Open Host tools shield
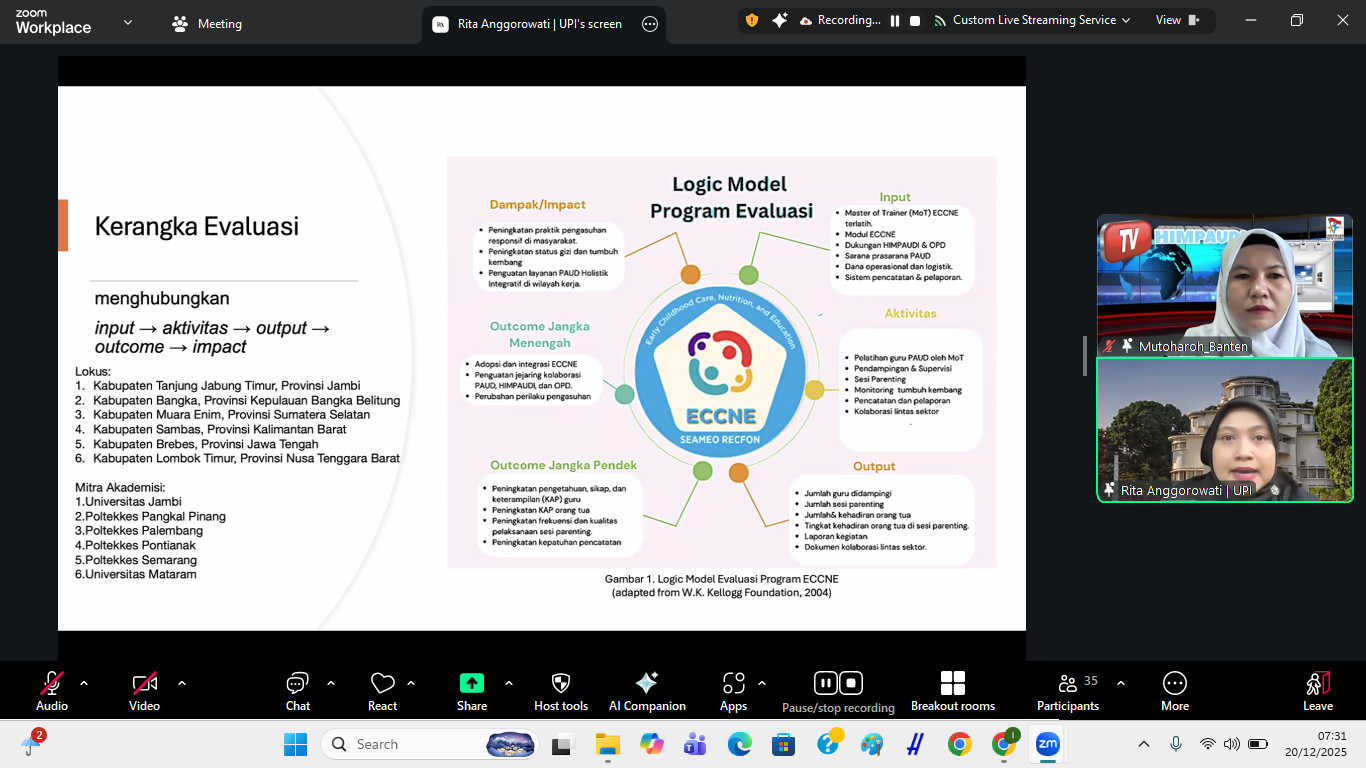This screenshot has height=768, width=1366. pos(561,691)
